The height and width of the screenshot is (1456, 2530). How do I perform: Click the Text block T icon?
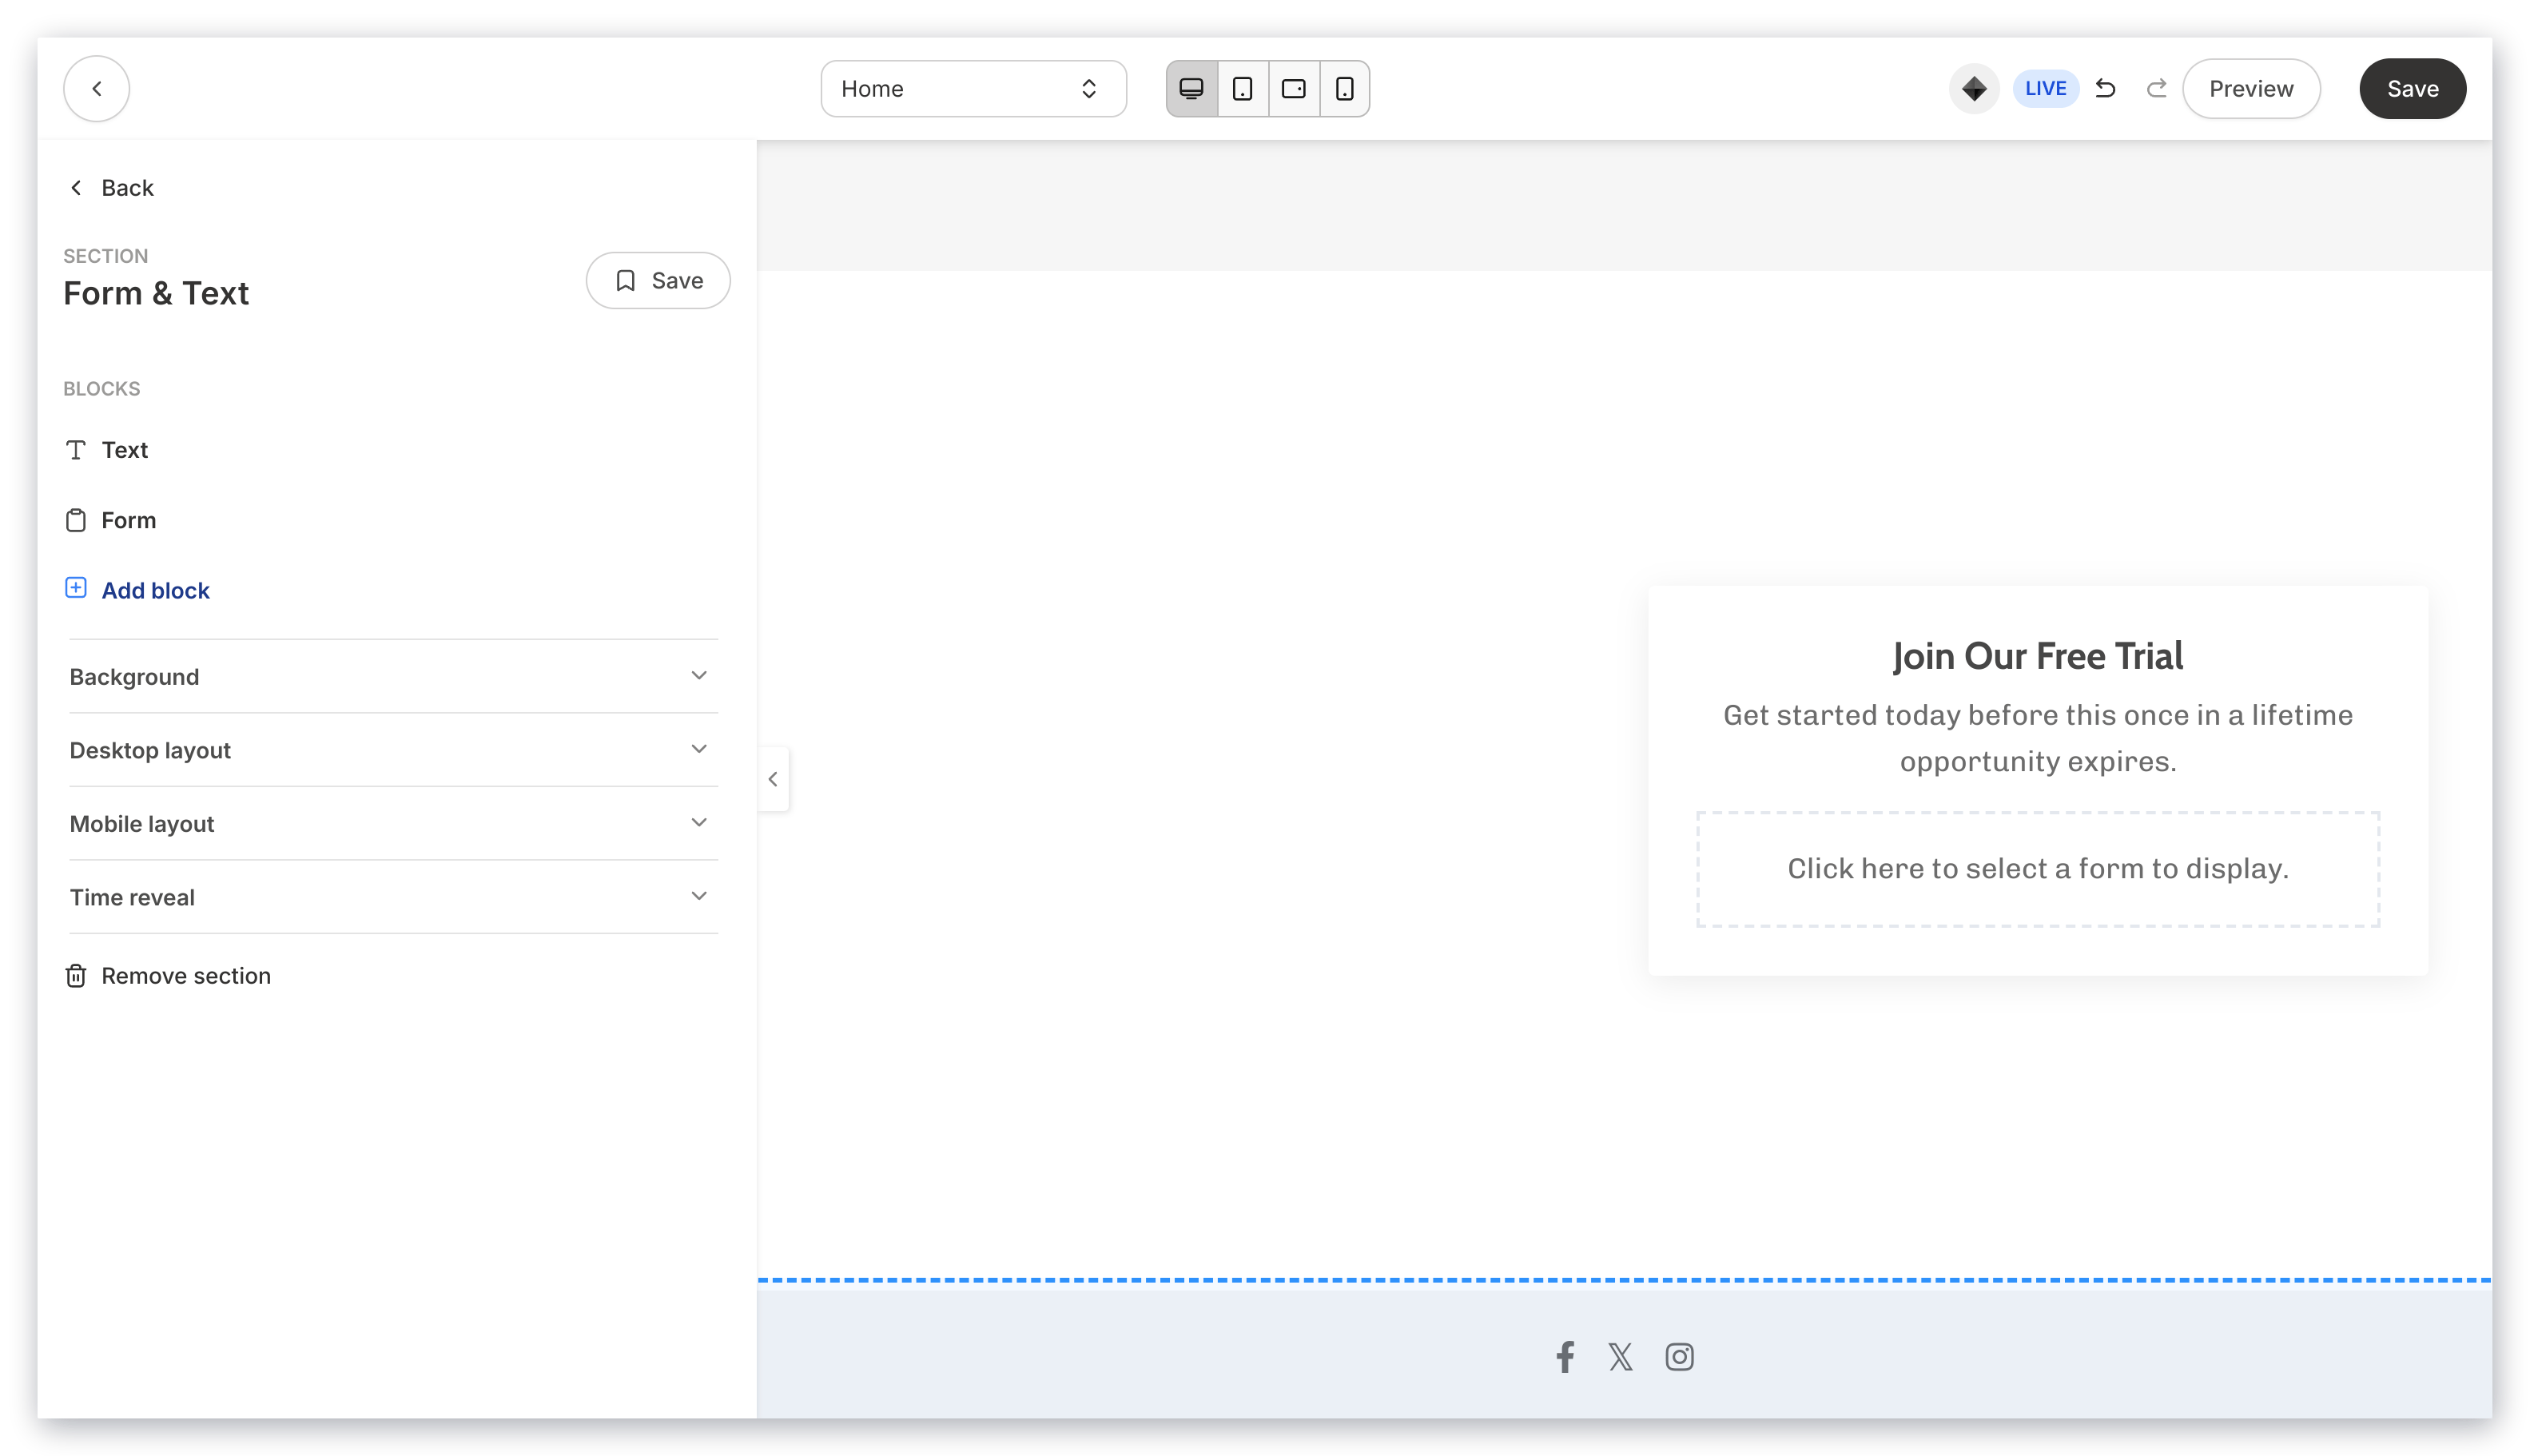click(76, 450)
